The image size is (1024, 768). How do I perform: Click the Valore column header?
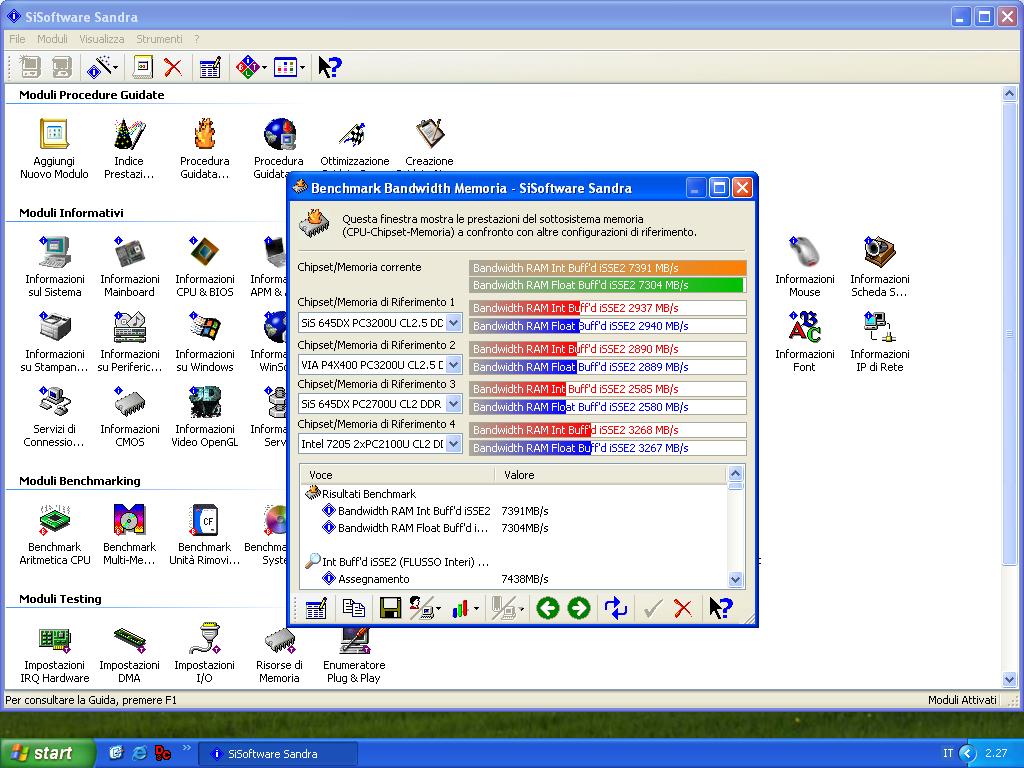(609, 475)
